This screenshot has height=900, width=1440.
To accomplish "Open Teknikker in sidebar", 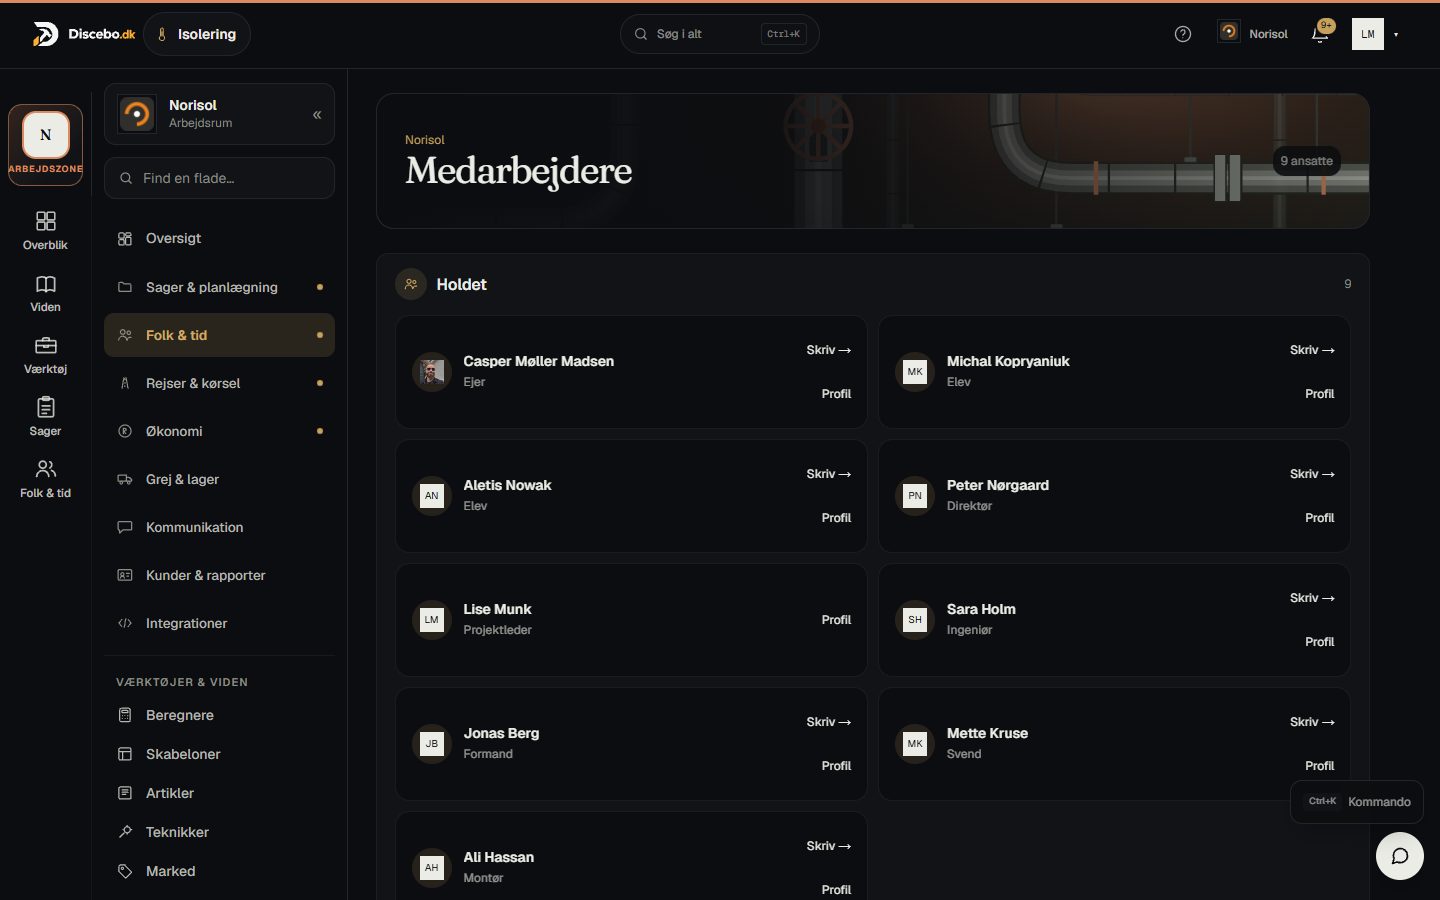I will [x=219, y=832].
